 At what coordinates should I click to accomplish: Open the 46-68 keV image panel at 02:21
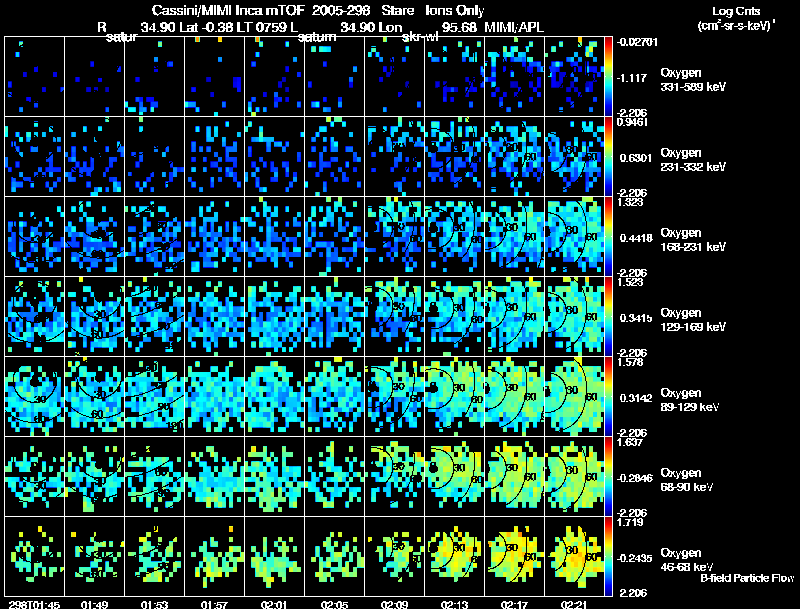click(x=574, y=556)
